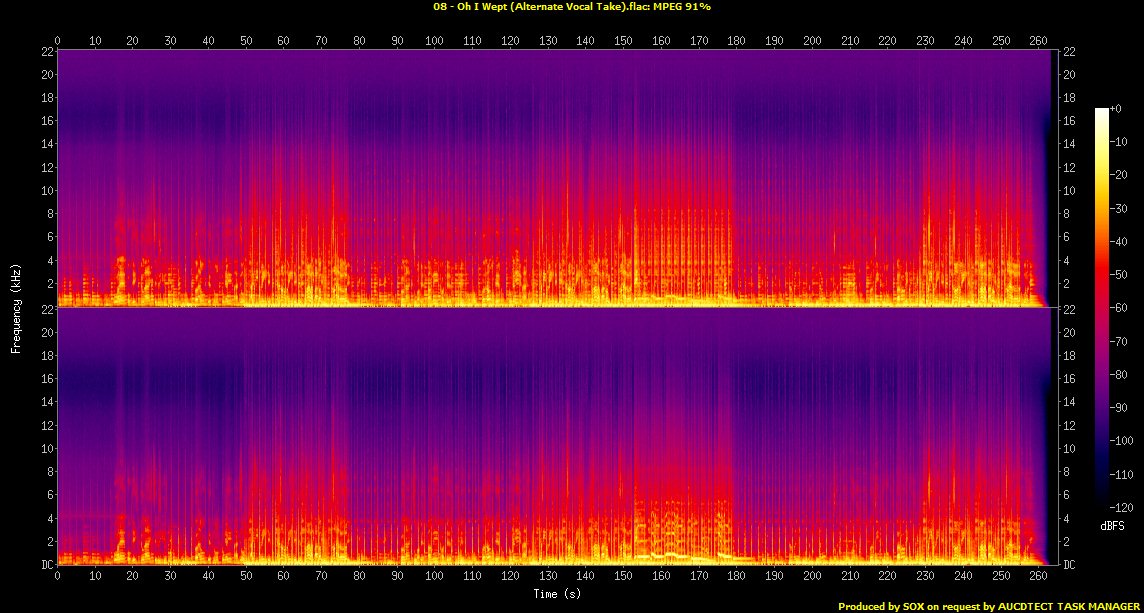The height and width of the screenshot is (613, 1144).
Task: Click the 180 second mark on top time axis
Action: (x=736, y=41)
